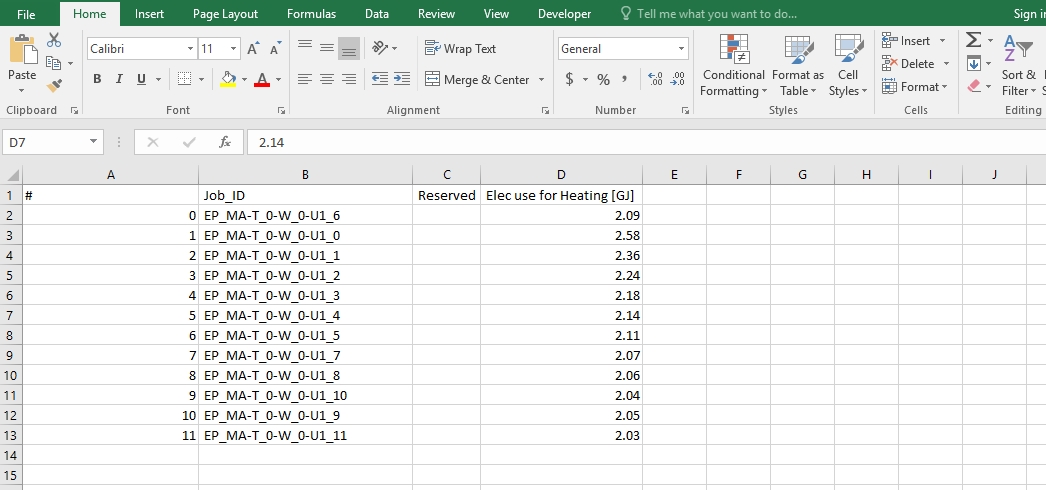Switch to the Developer tab
Screen dimensions: 1046x490
(x=564, y=14)
